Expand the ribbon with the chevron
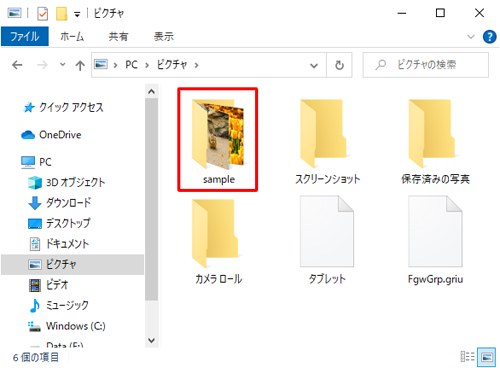The width and height of the screenshot is (500, 368). click(x=471, y=37)
